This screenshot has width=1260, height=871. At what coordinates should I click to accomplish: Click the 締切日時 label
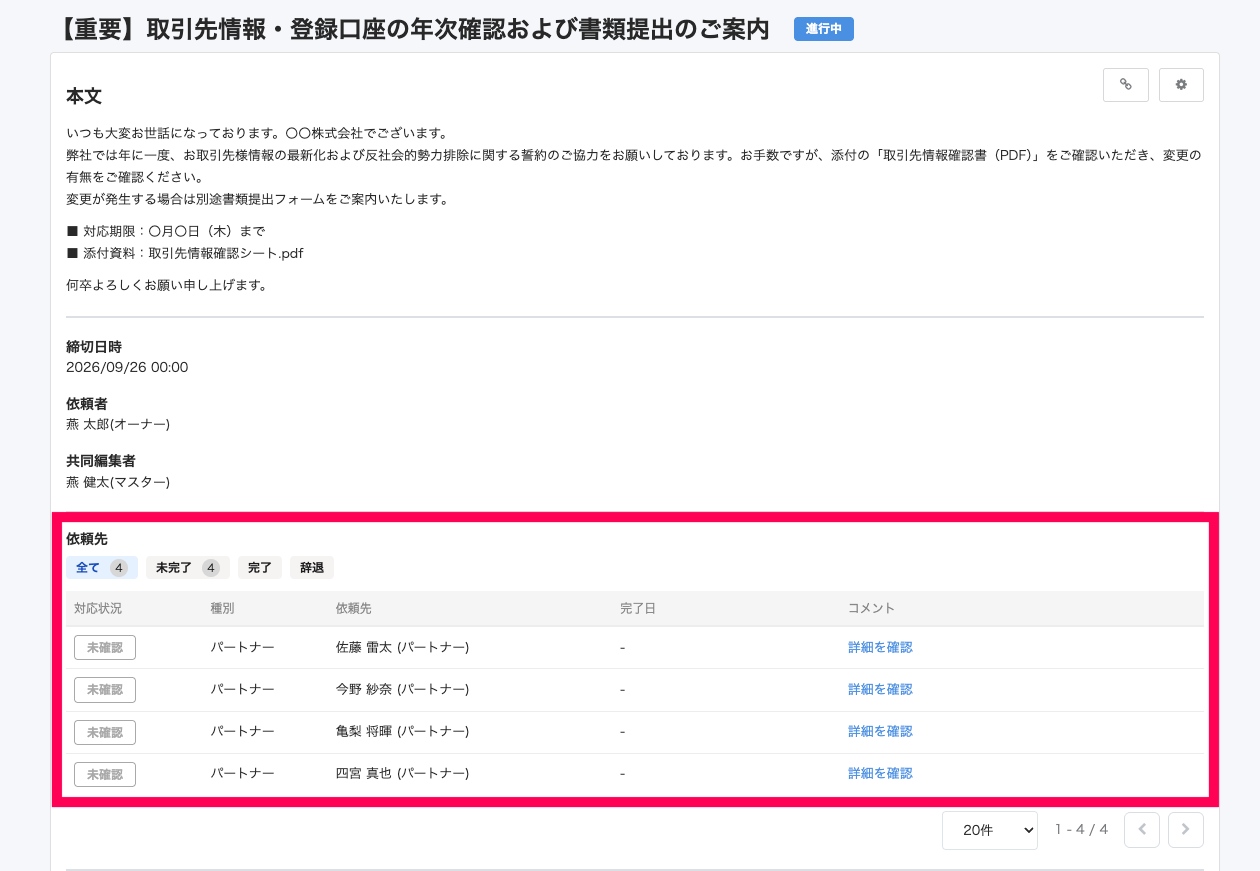94,347
